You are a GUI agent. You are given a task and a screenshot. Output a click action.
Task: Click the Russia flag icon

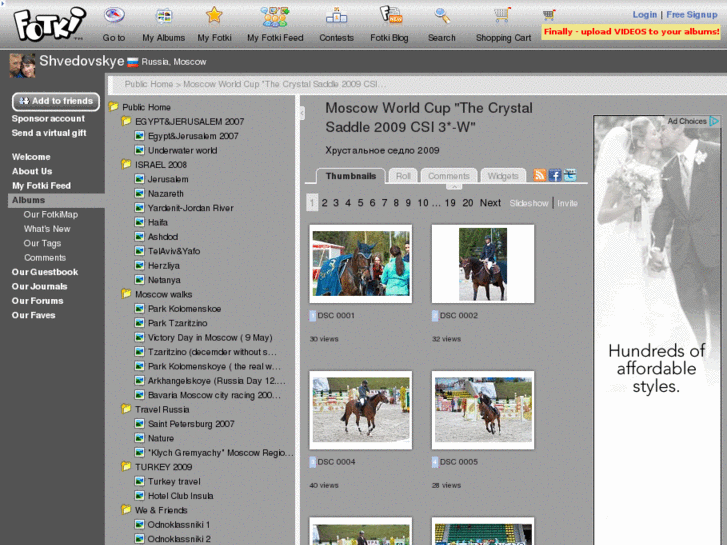[133, 62]
